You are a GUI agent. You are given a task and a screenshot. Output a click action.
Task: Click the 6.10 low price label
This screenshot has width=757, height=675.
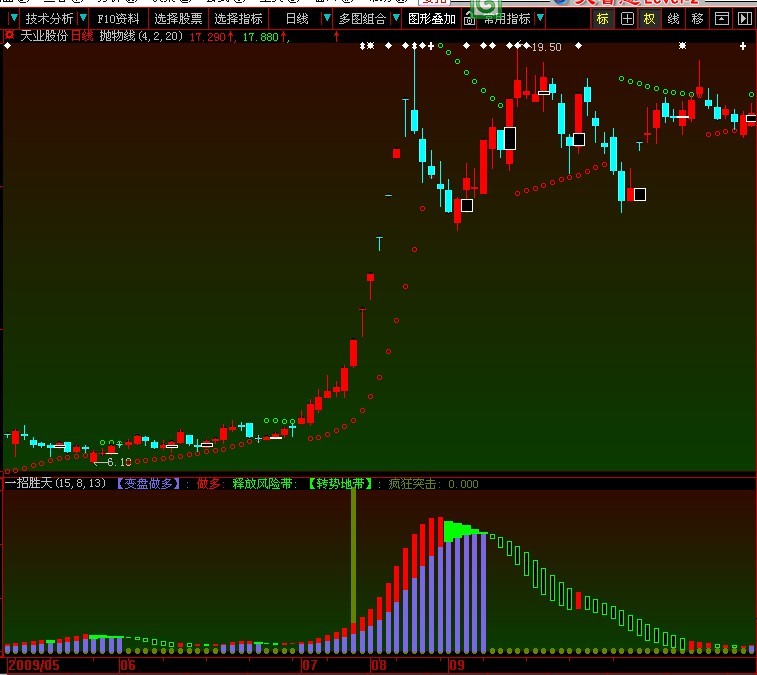(x=119, y=462)
